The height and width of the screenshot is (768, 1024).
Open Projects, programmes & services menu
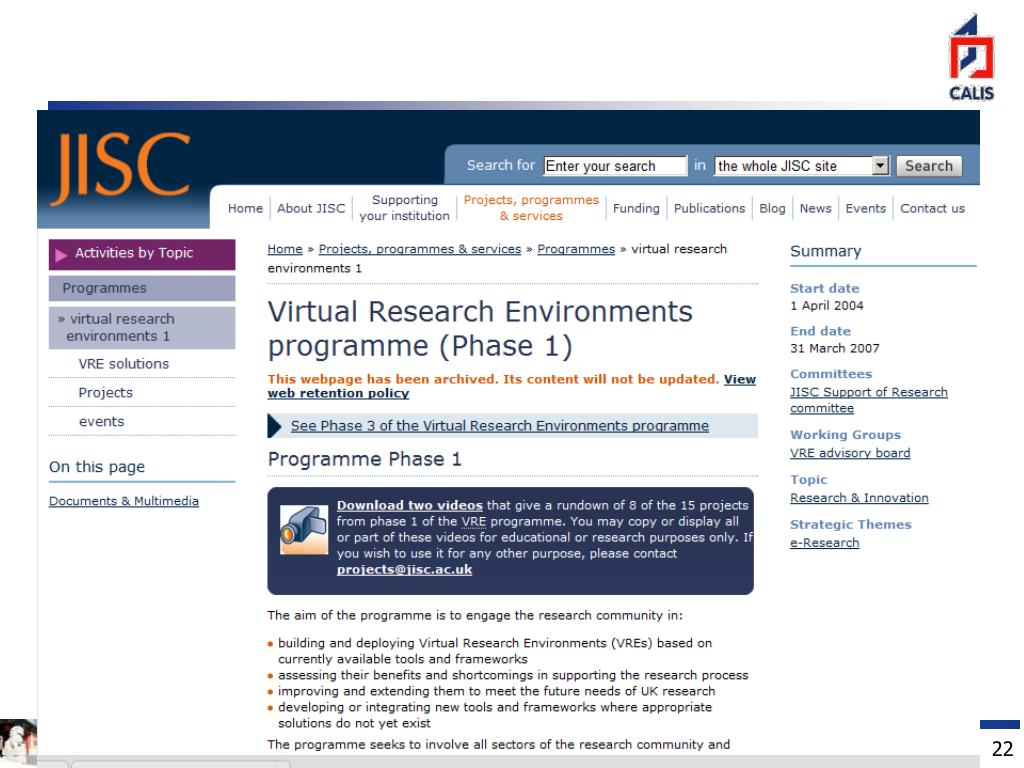click(531, 208)
